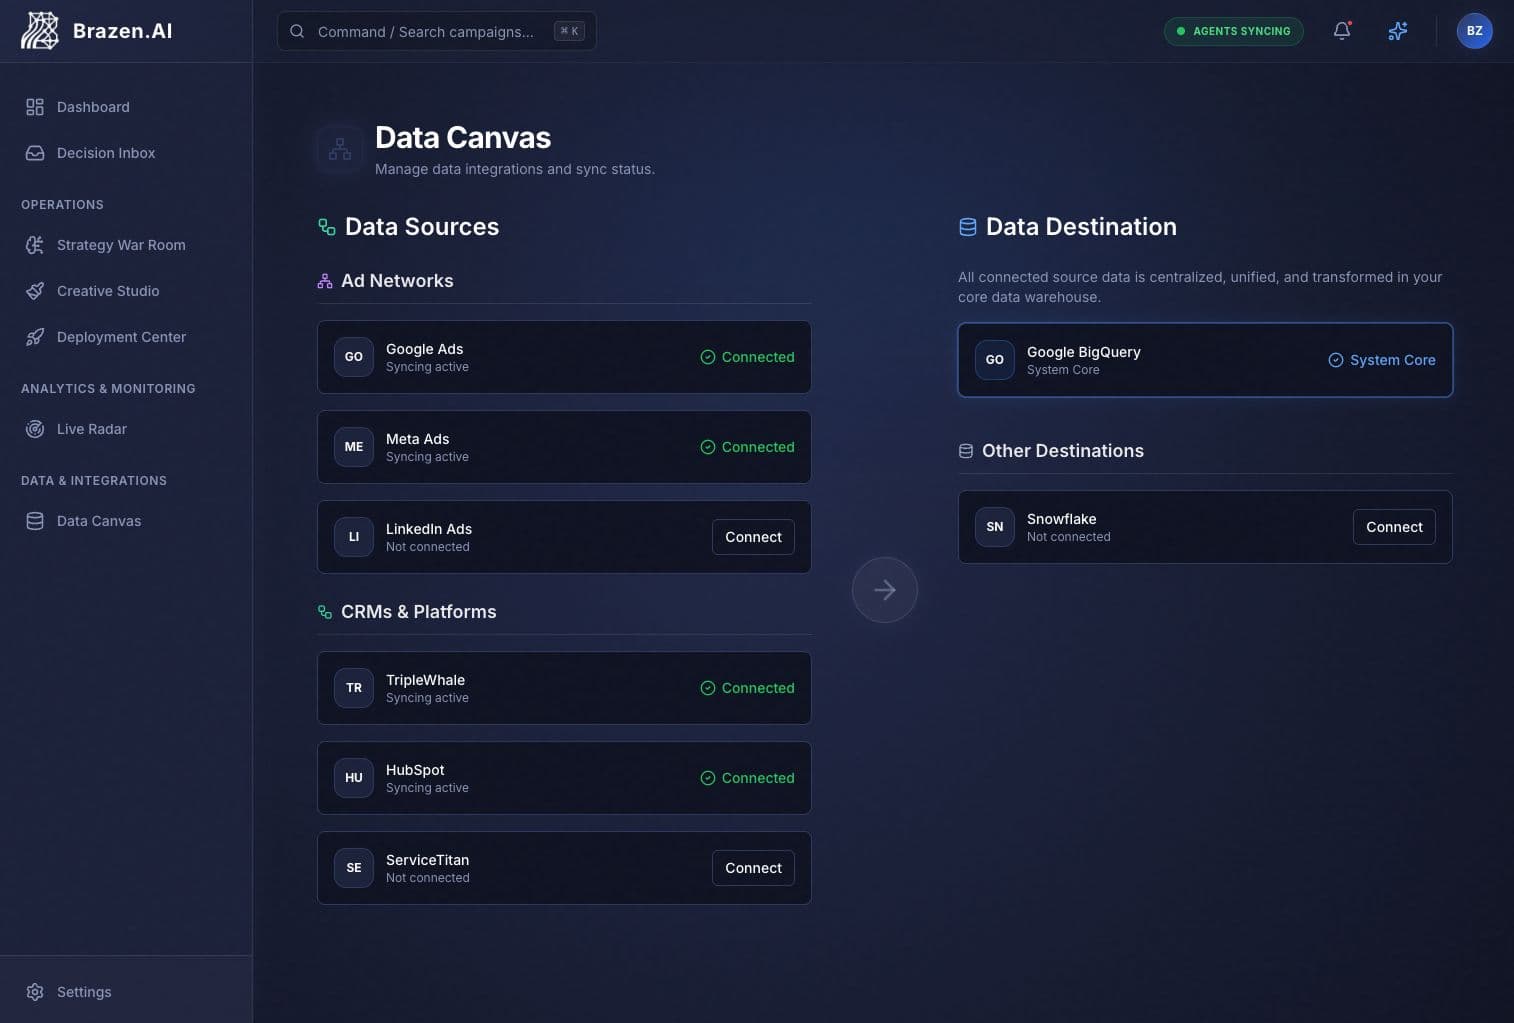Viewport: 1514px width, 1023px height.
Task: Click Meta Ads Connected status
Action: [747, 447]
